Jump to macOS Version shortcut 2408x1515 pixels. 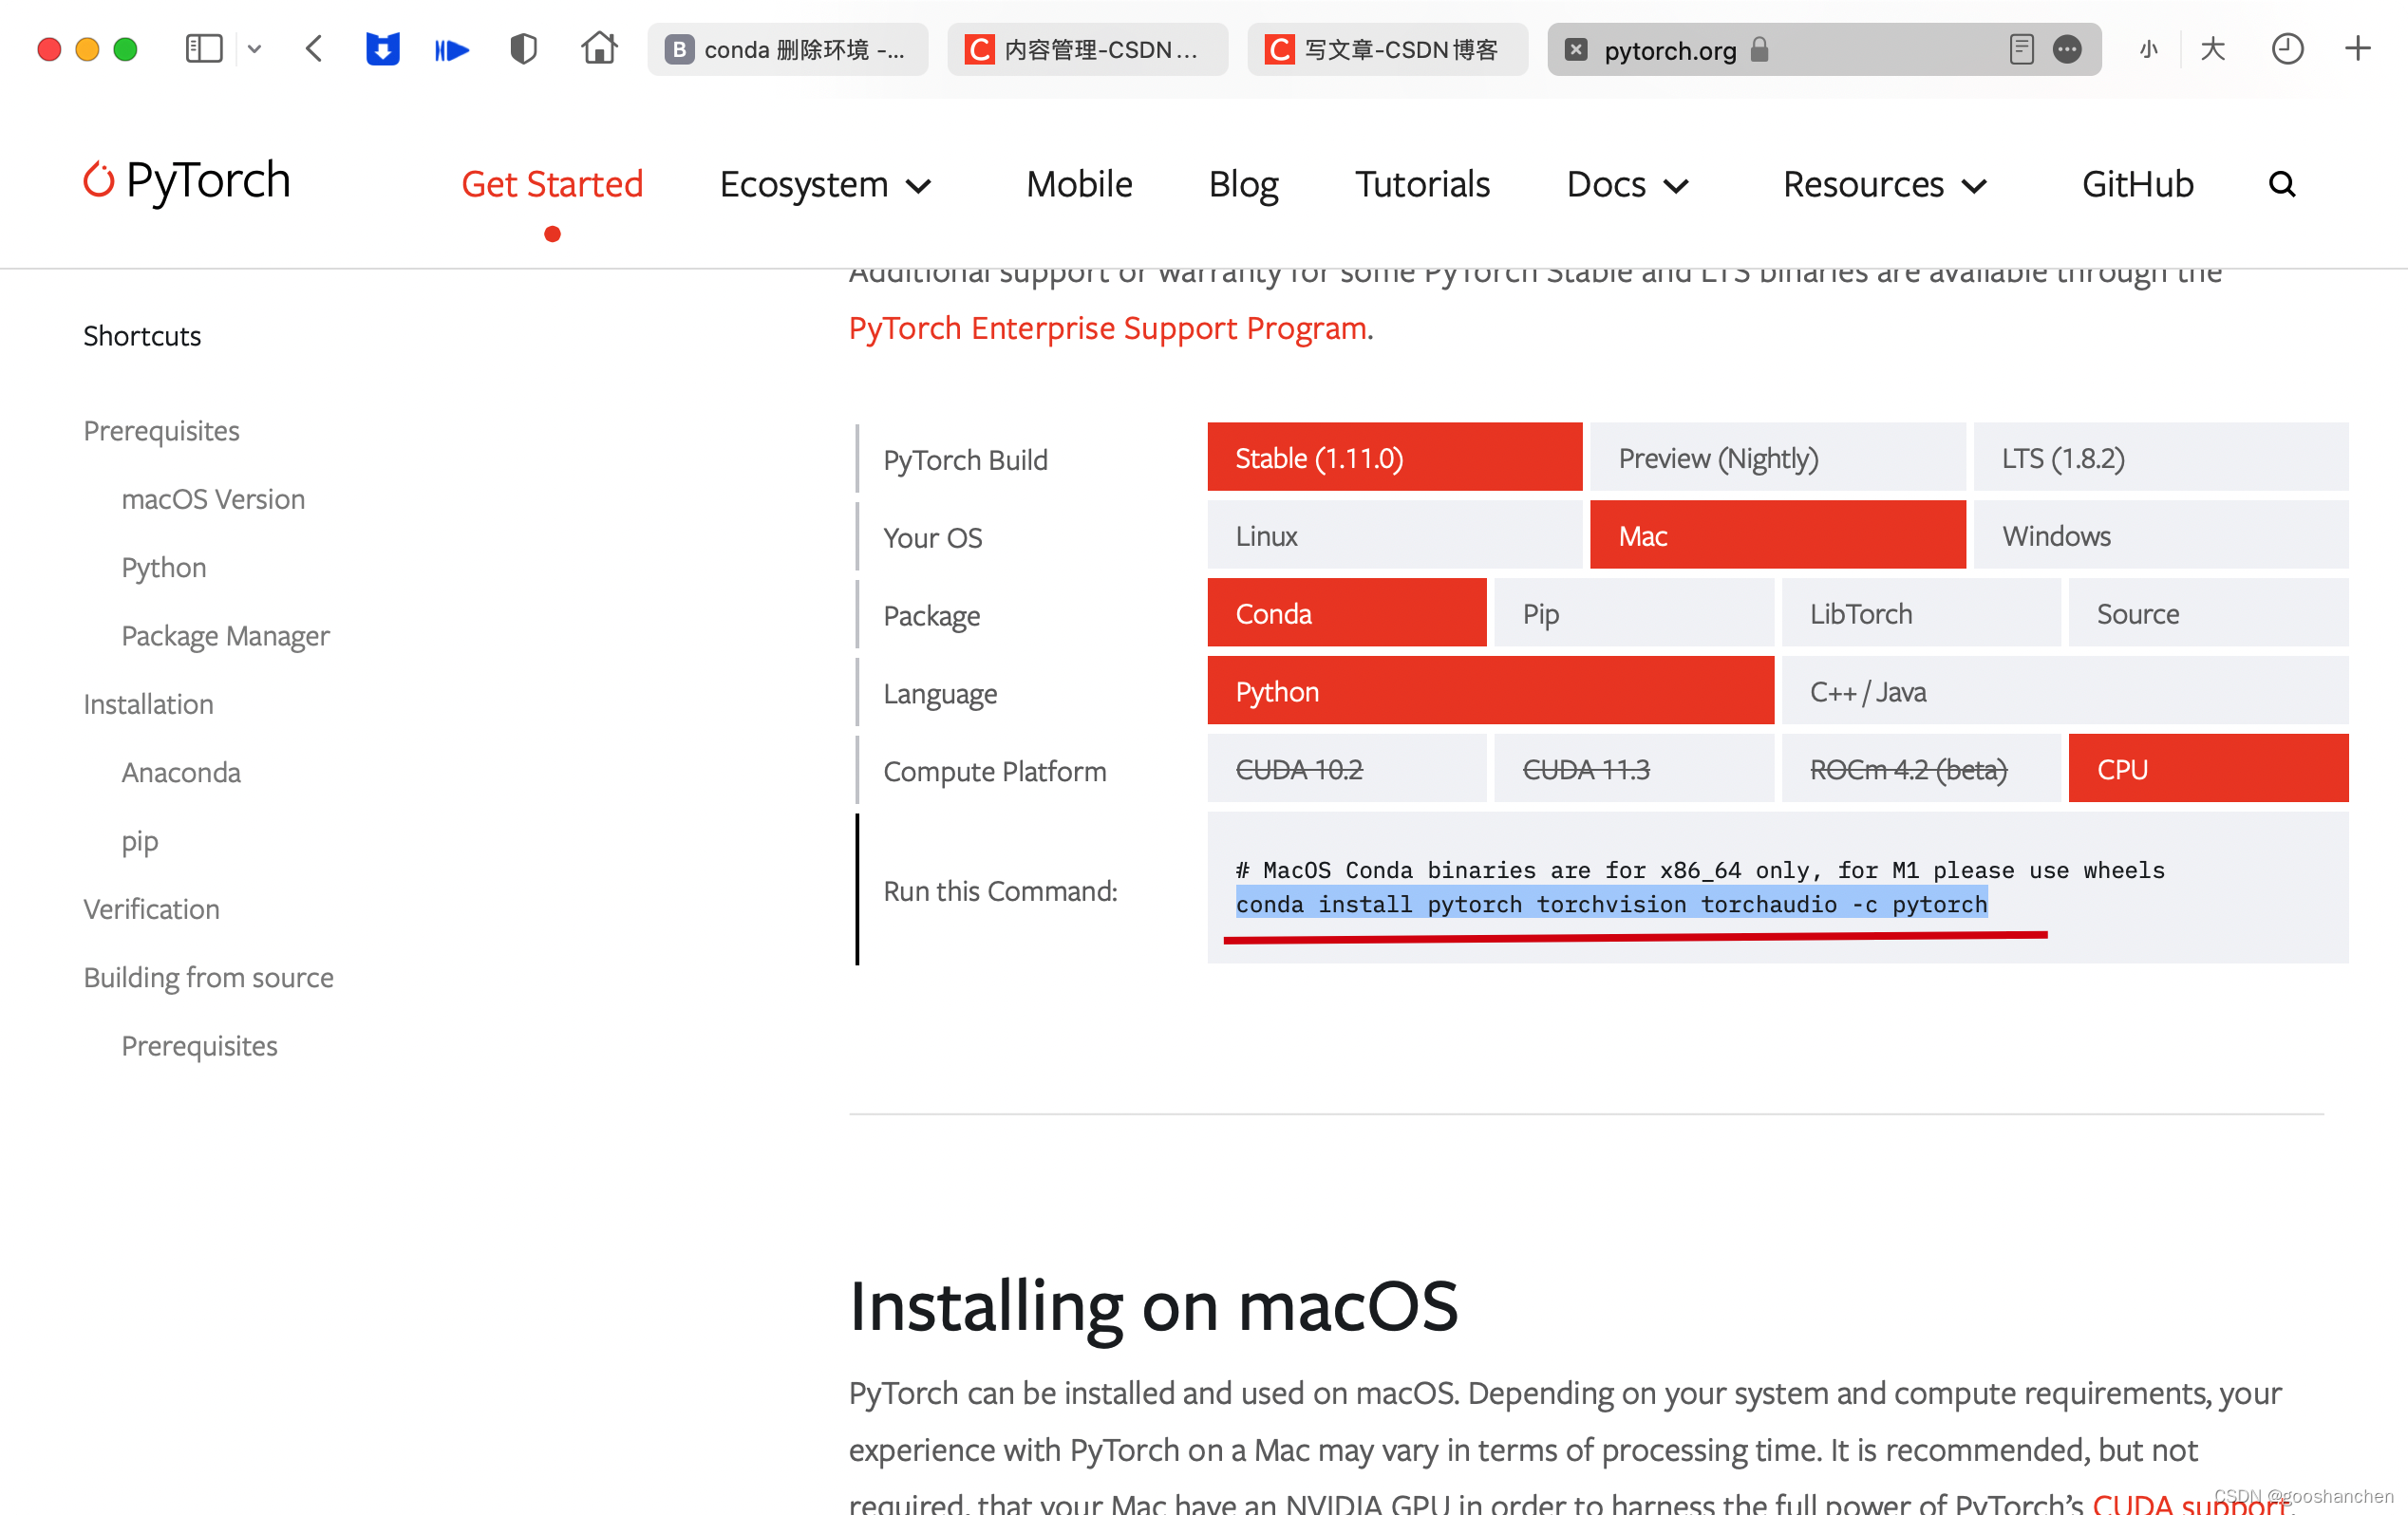point(213,498)
